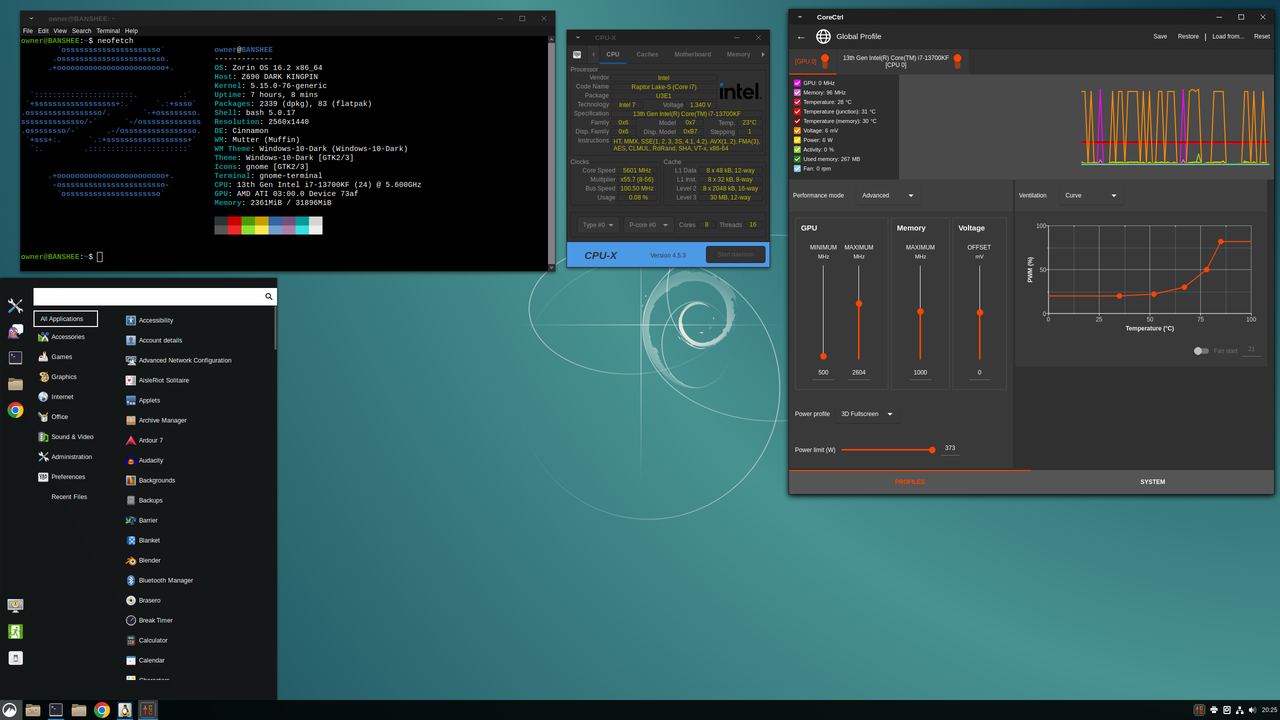This screenshot has width=1280, height=720.
Task: Launch Brasero disc burner
Action: [143, 600]
